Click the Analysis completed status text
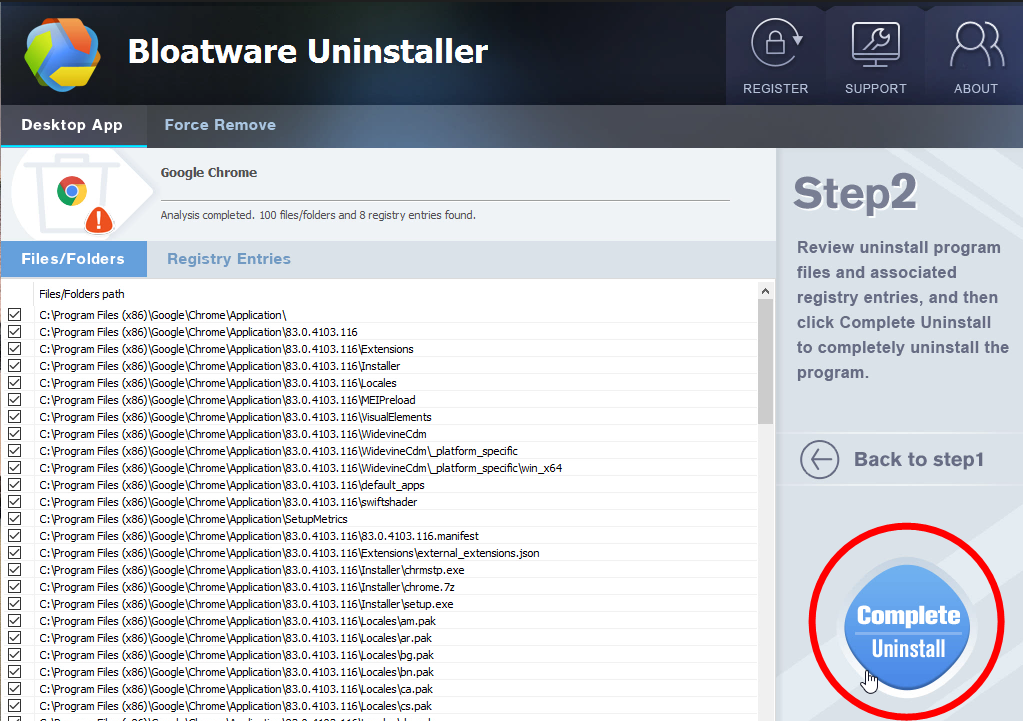Screen dimensions: 1023x721 [x=318, y=215]
